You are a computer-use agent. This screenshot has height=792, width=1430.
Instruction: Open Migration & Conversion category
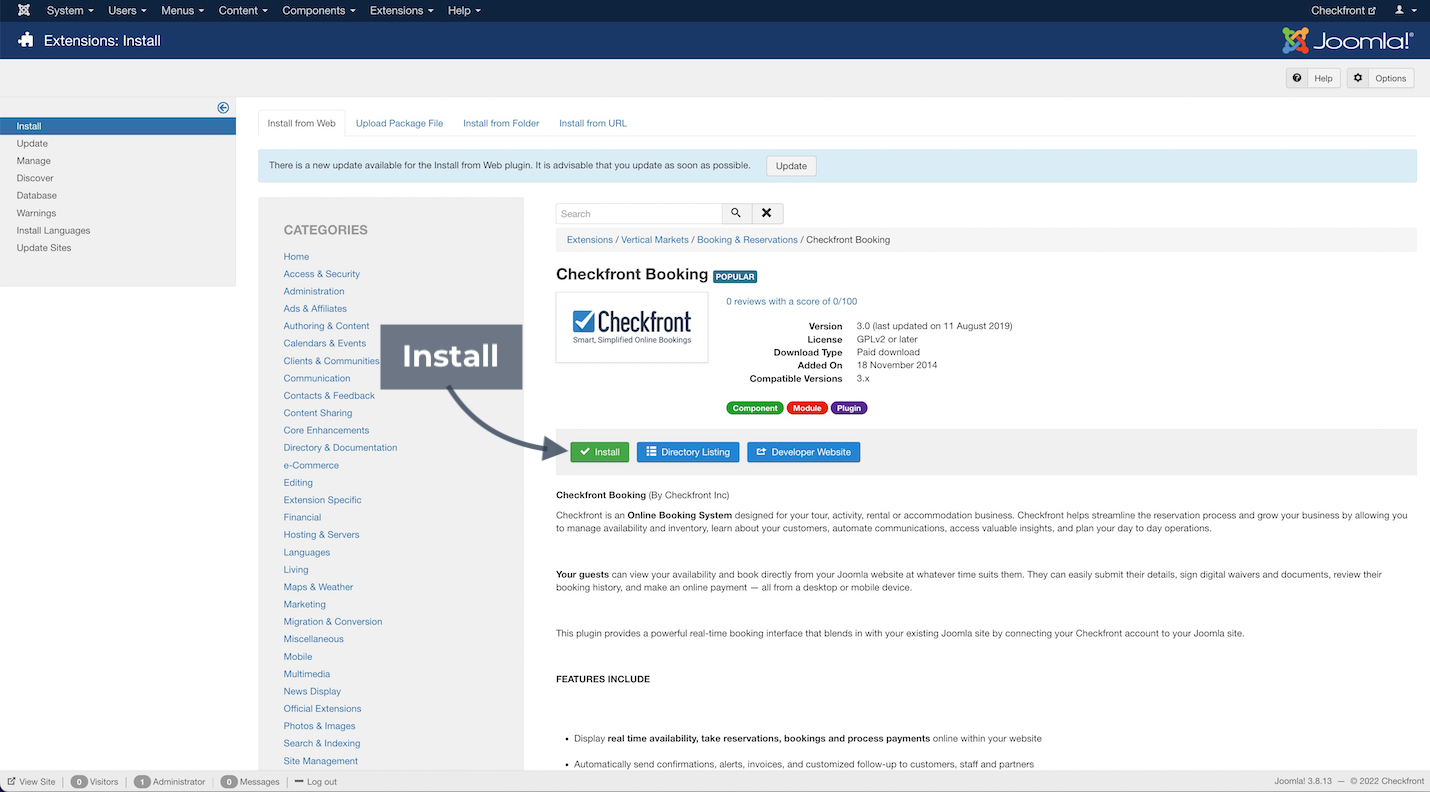pyautogui.click(x=333, y=622)
